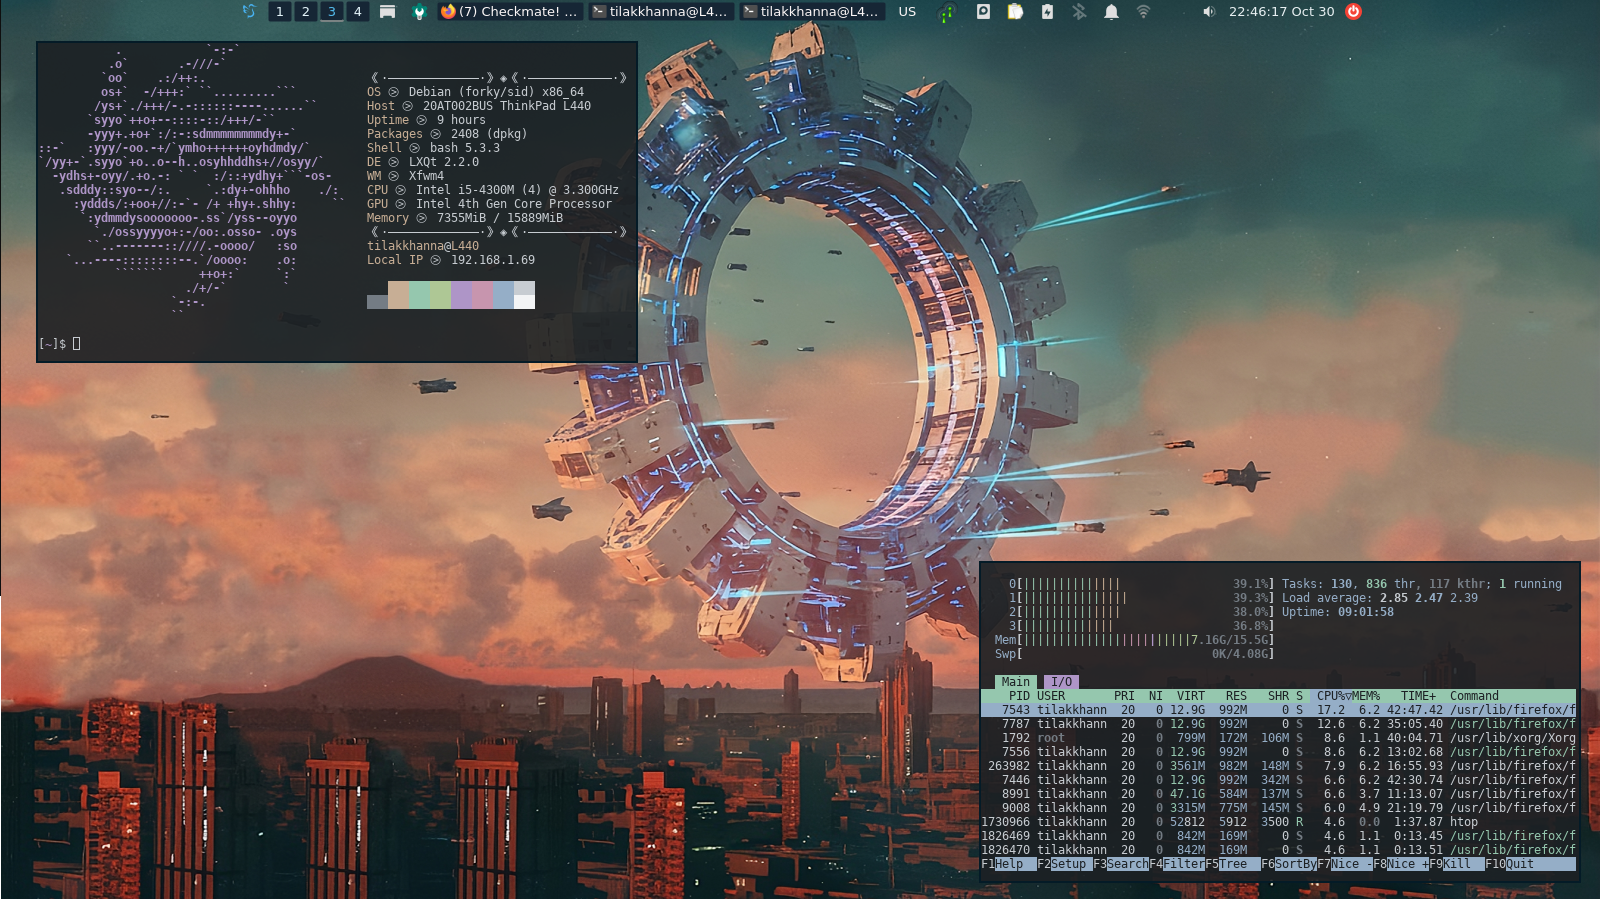Click F8 Nice + in htop footer
Screen dimensions: 1600x899
(x=1401, y=864)
